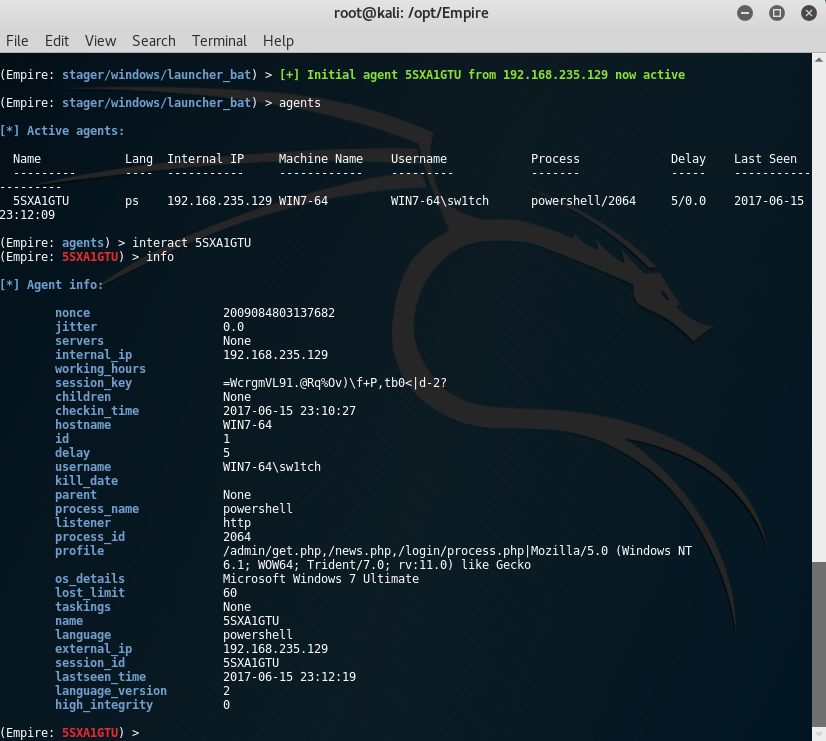Click the nonce value 2009084803137682

pyautogui.click(x=279, y=313)
